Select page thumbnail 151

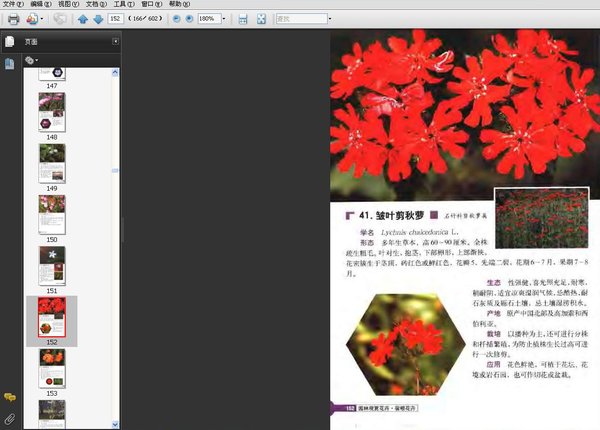[52, 266]
